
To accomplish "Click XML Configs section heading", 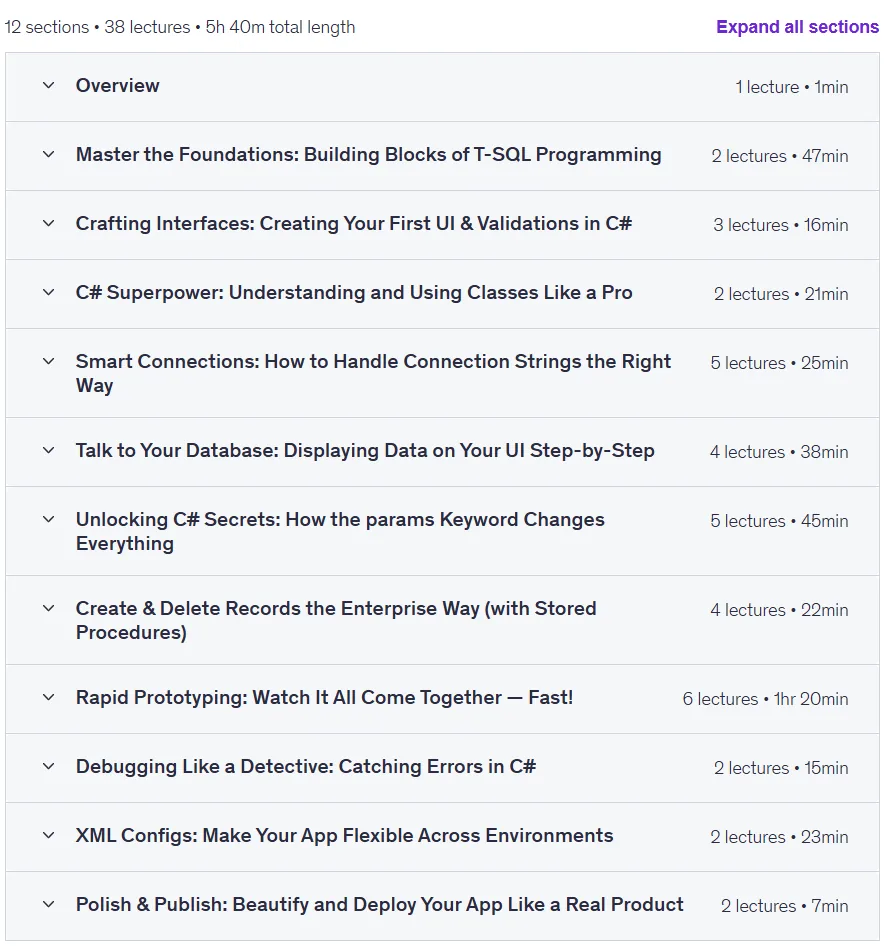I will tap(344, 836).
